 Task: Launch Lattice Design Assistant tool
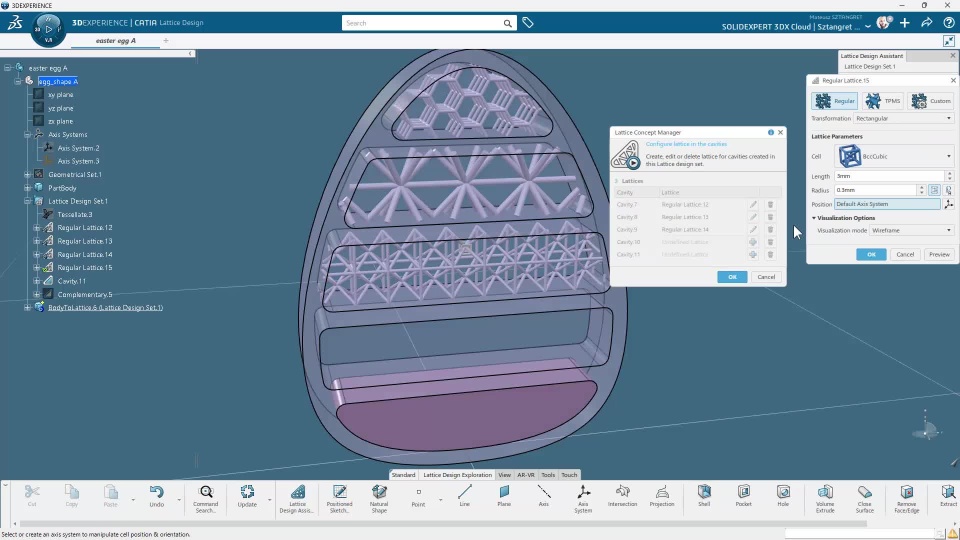pyautogui.click(x=297, y=498)
